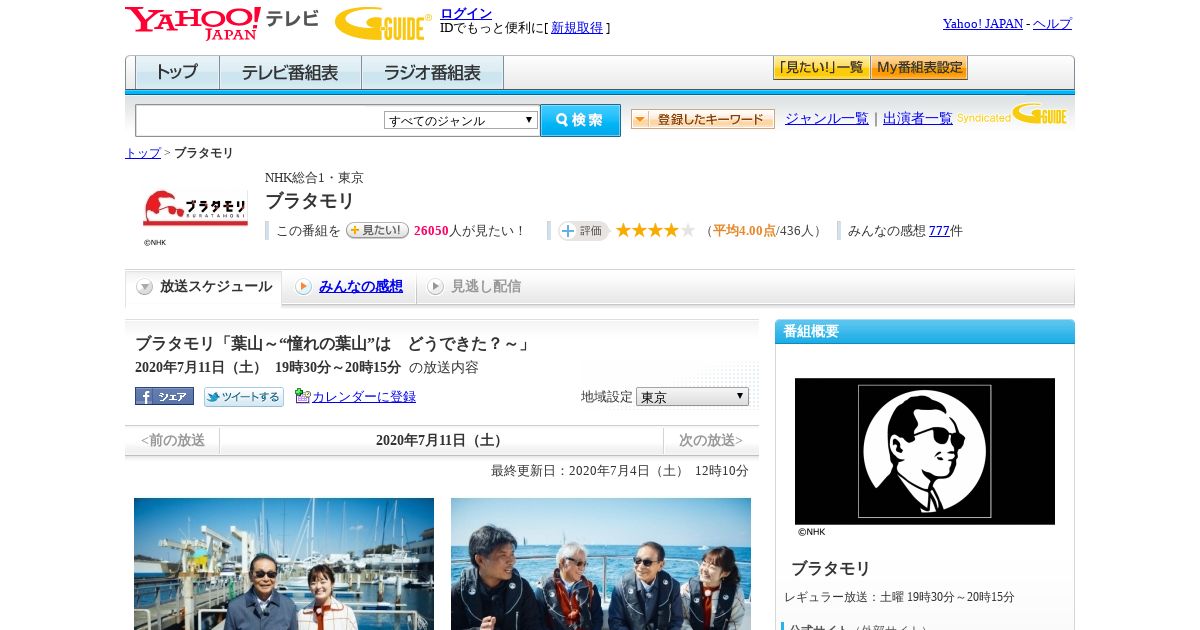The height and width of the screenshot is (630, 1200).
Task: Open ジャンル一覧 link
Action: pyautogui.click(x=827, y=118)
